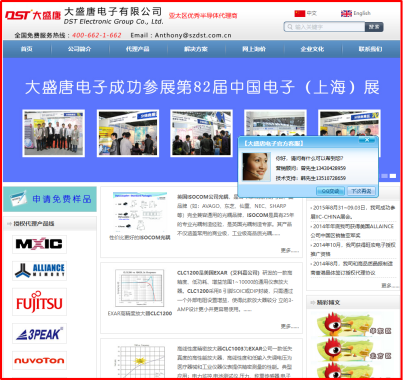Click the keyword search input field
The image size is (403, 381).
click(x=325, y=27)
